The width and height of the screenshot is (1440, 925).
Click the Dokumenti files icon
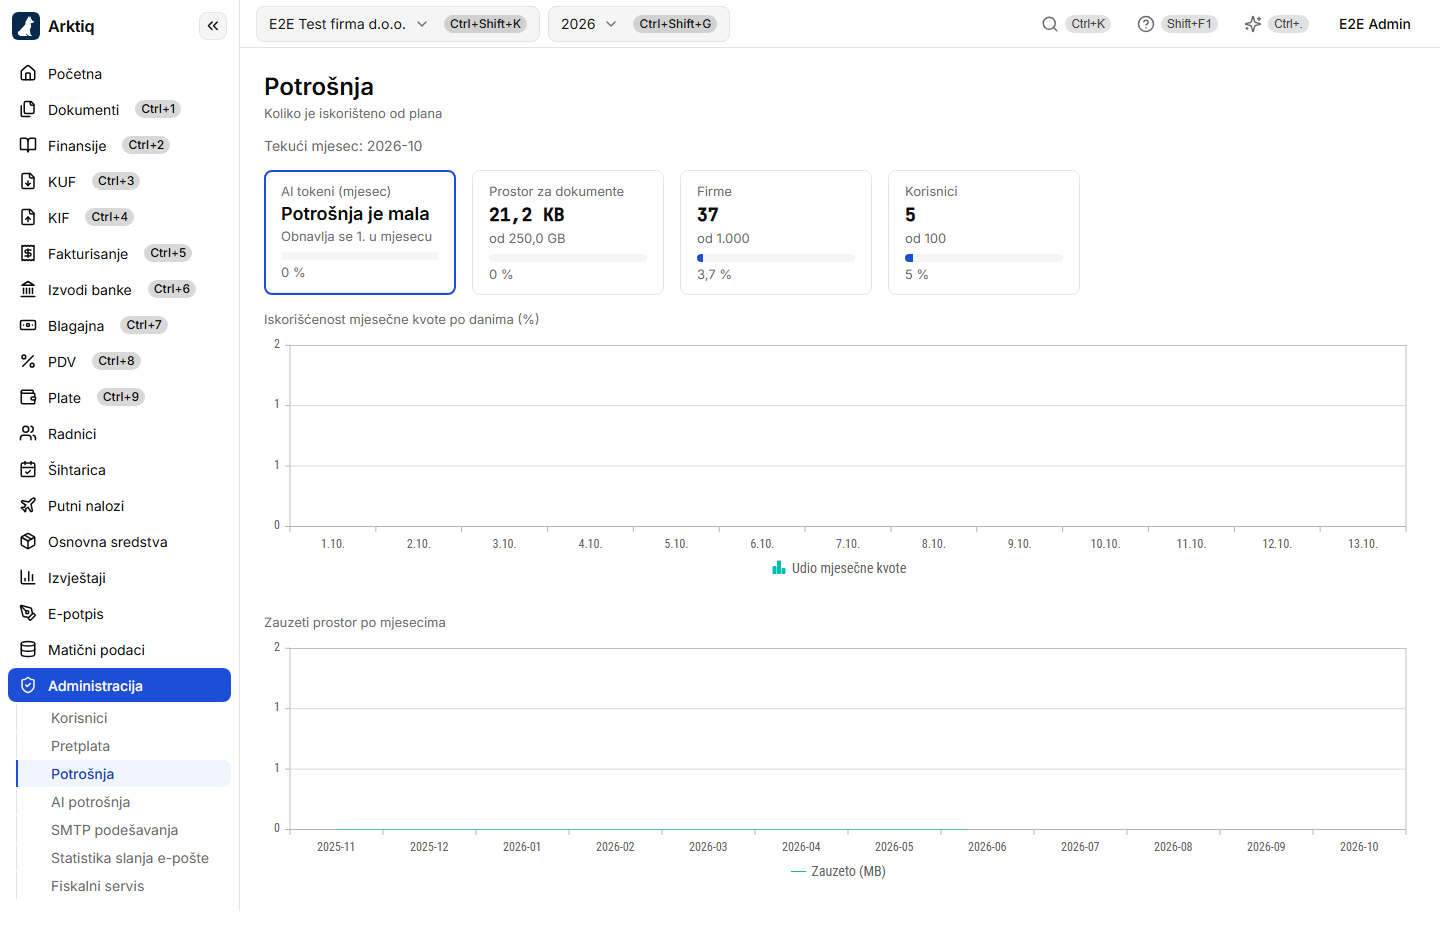(28, 109)
